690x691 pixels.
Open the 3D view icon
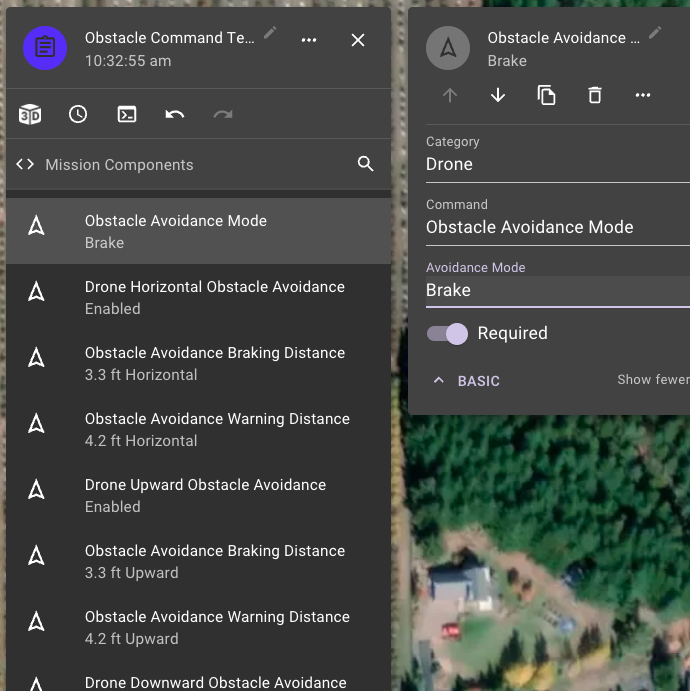[x=30, y=115]
